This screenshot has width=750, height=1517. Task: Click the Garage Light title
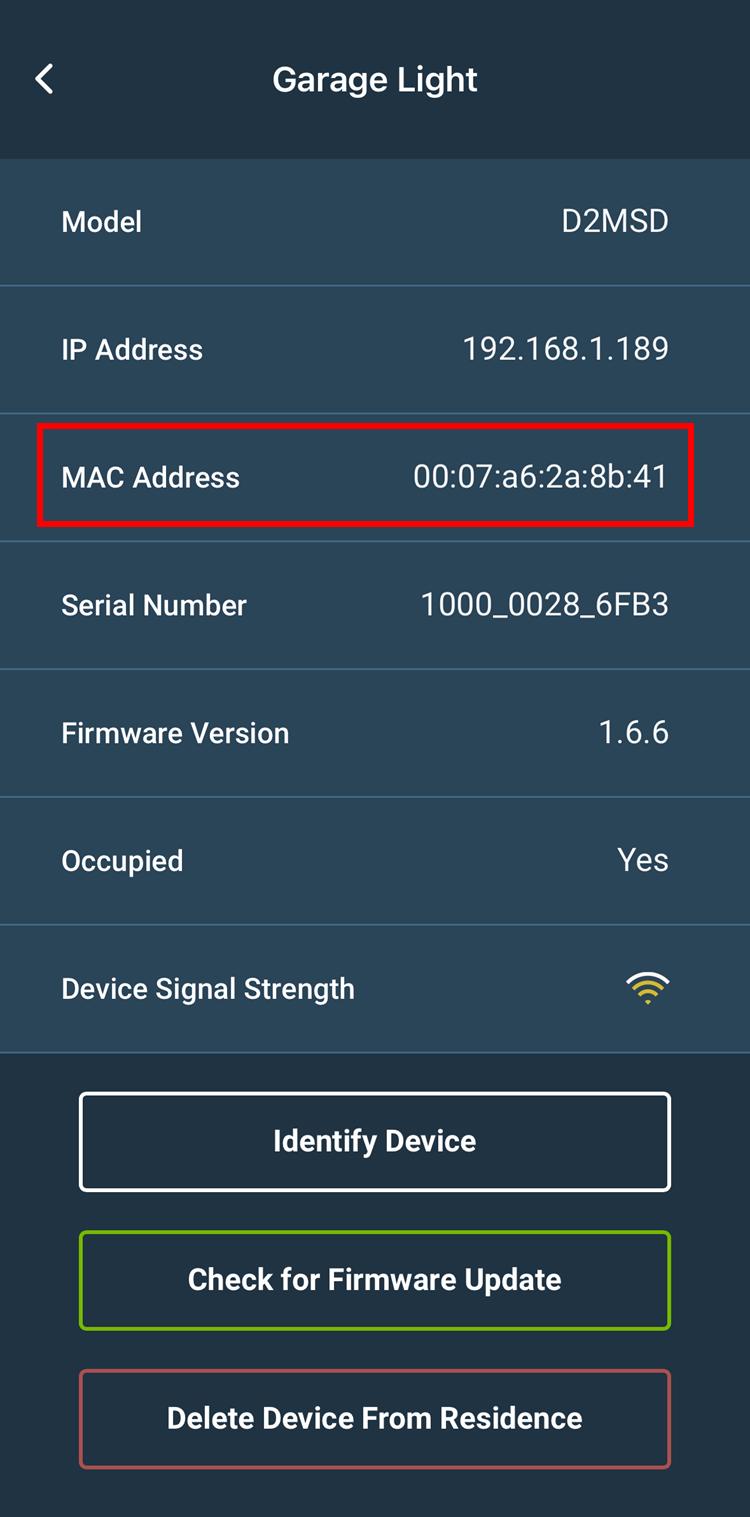[x=375, y=80]
